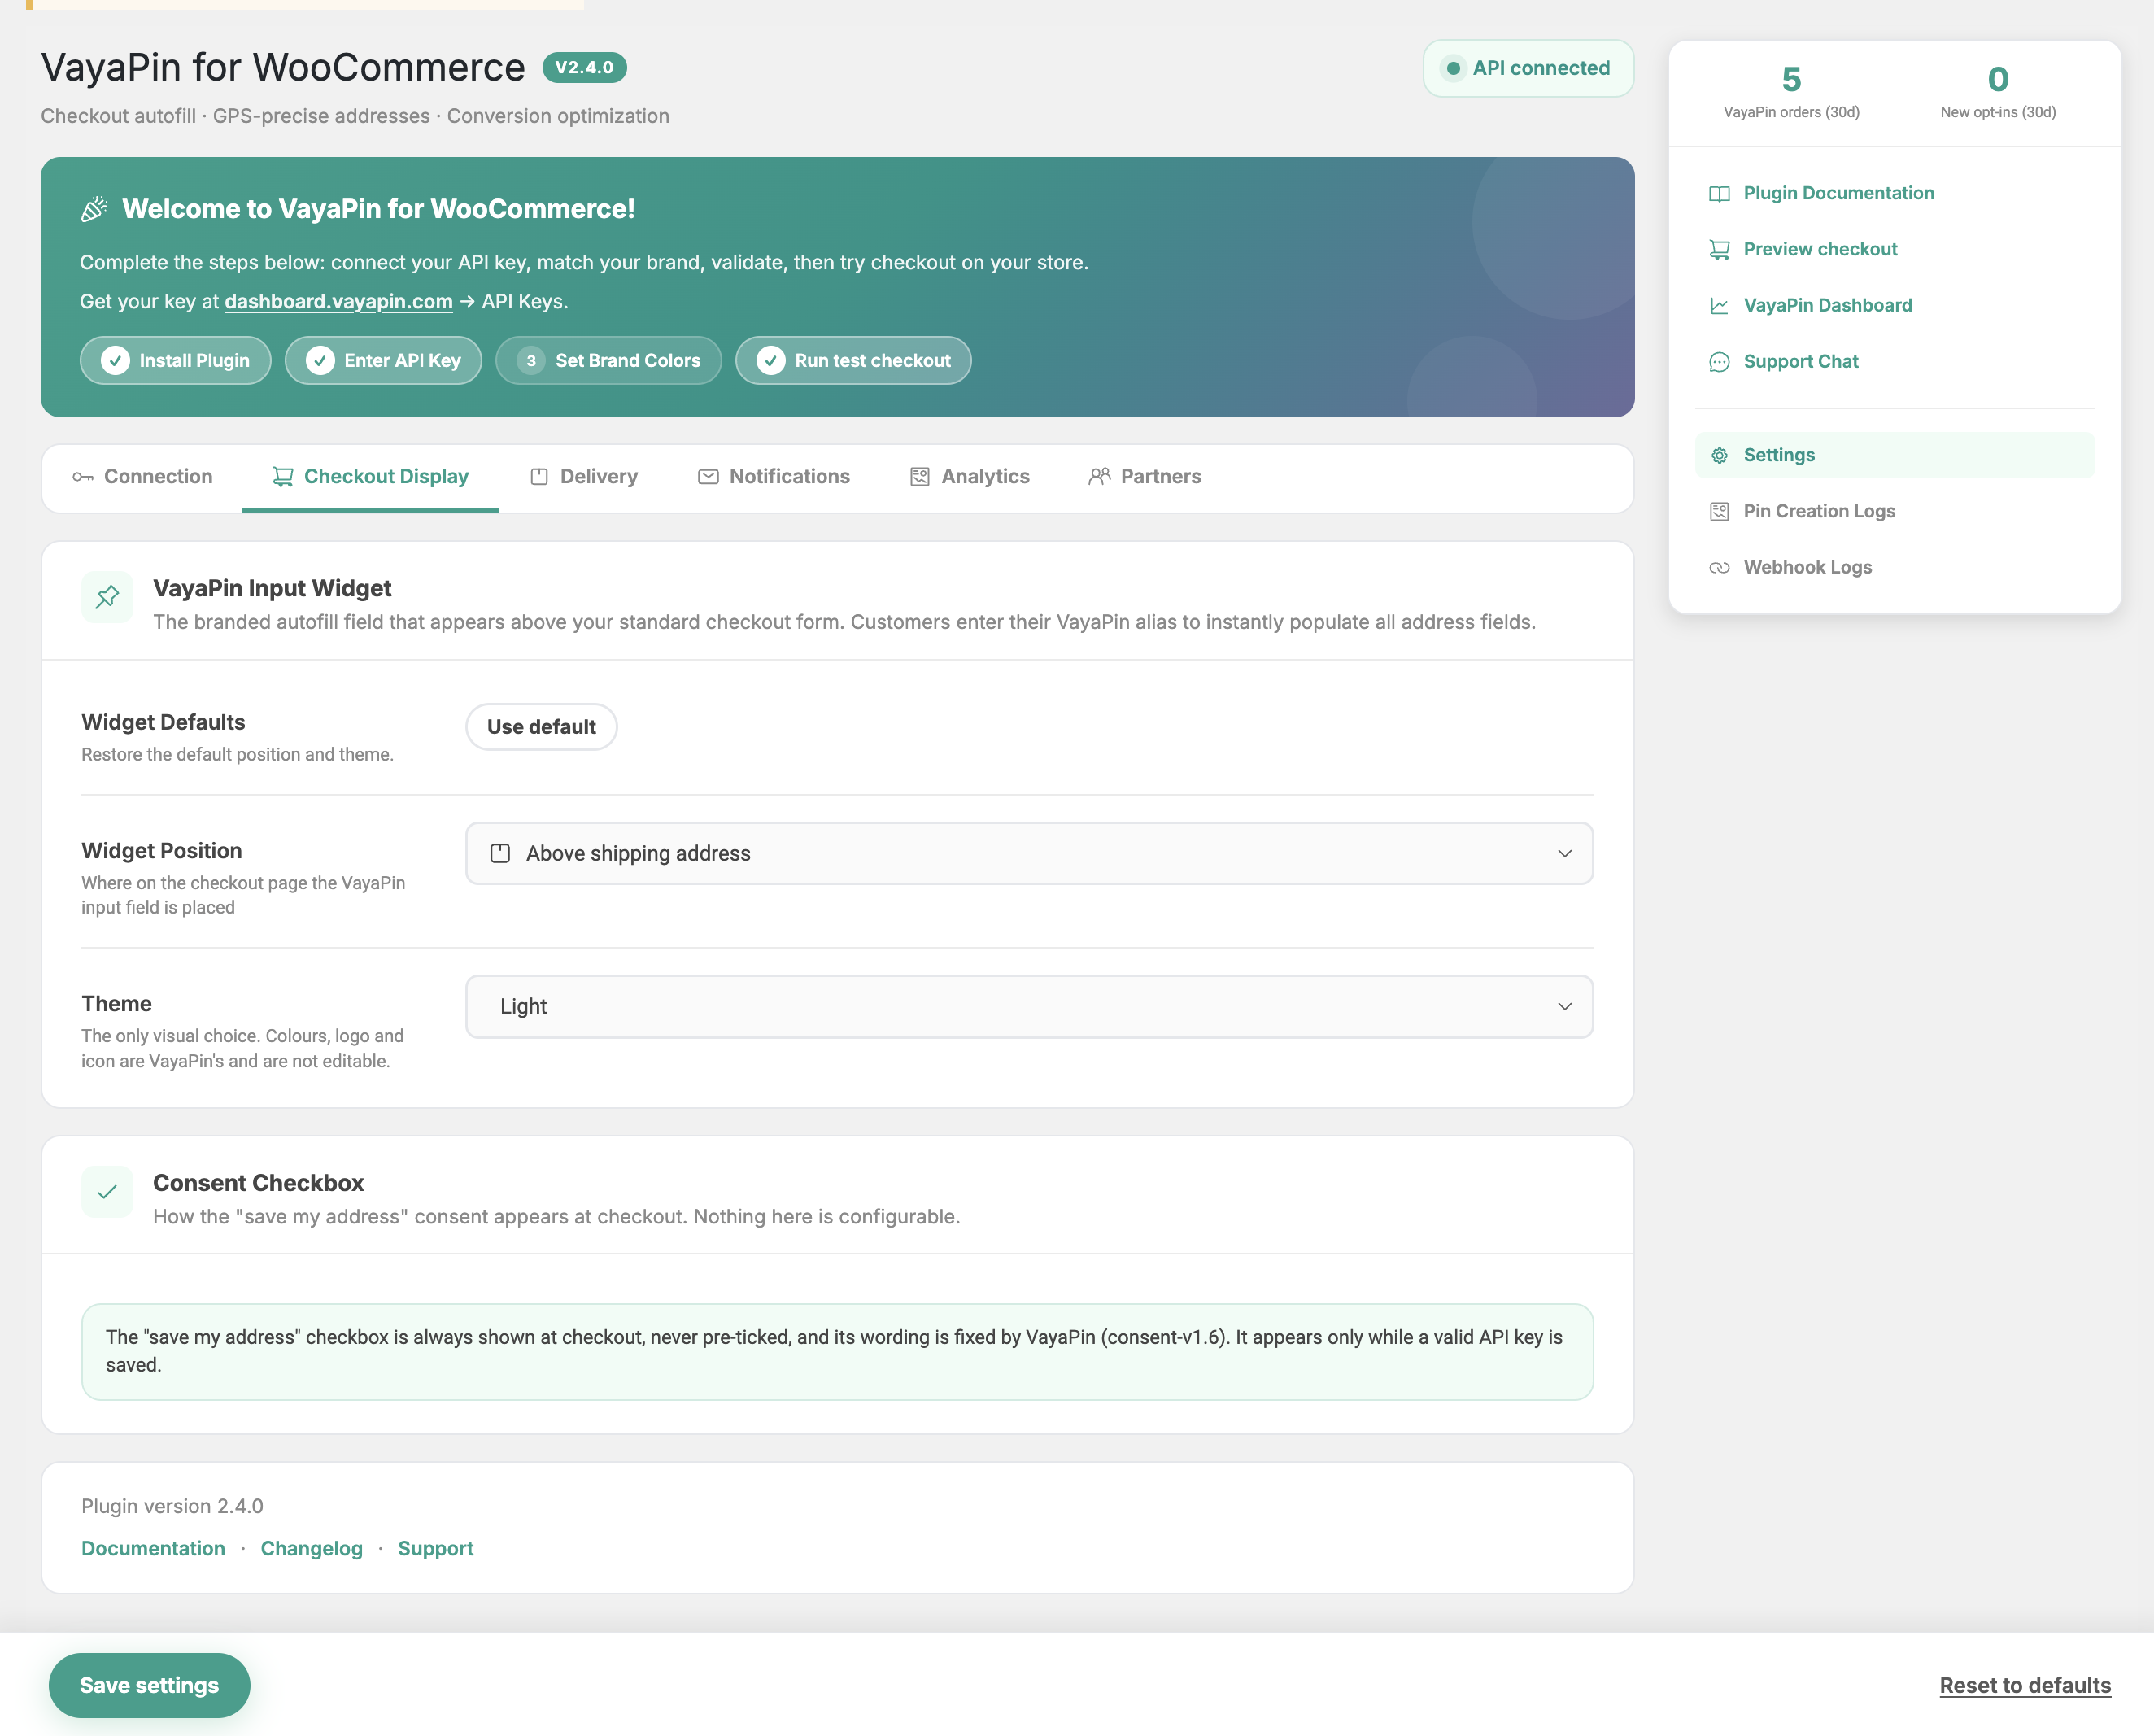Click the Webhook Logs link icon

1719,568
